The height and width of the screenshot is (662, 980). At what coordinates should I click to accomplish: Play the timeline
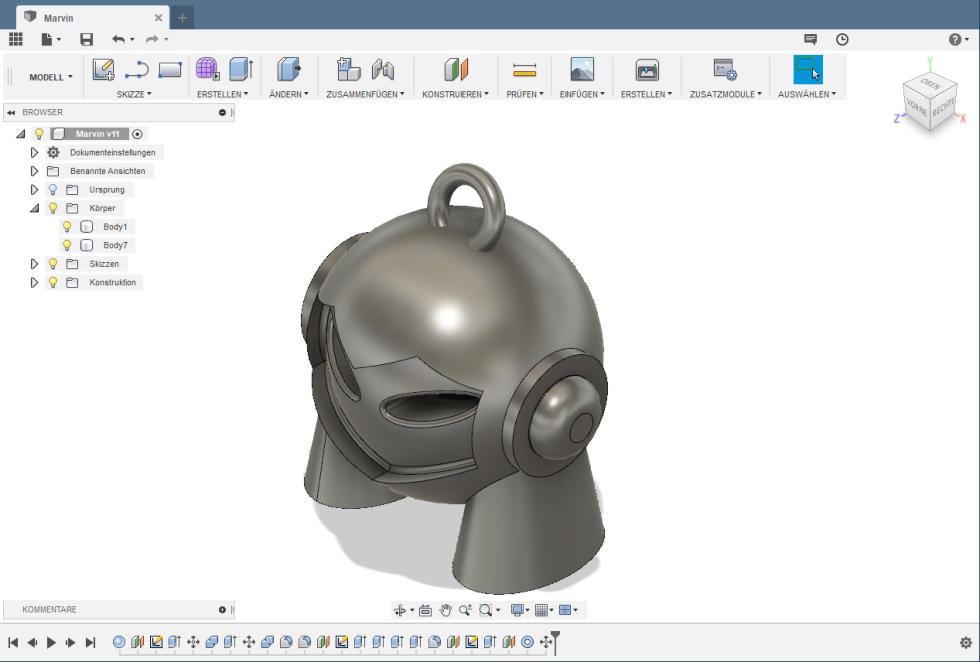pyautogui.click(x=51, y=642)
